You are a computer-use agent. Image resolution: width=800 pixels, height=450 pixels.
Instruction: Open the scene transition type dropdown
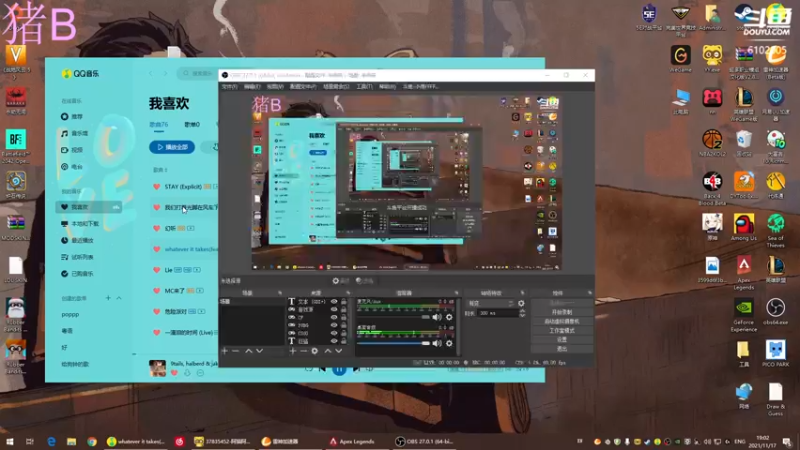coord(491,304)
